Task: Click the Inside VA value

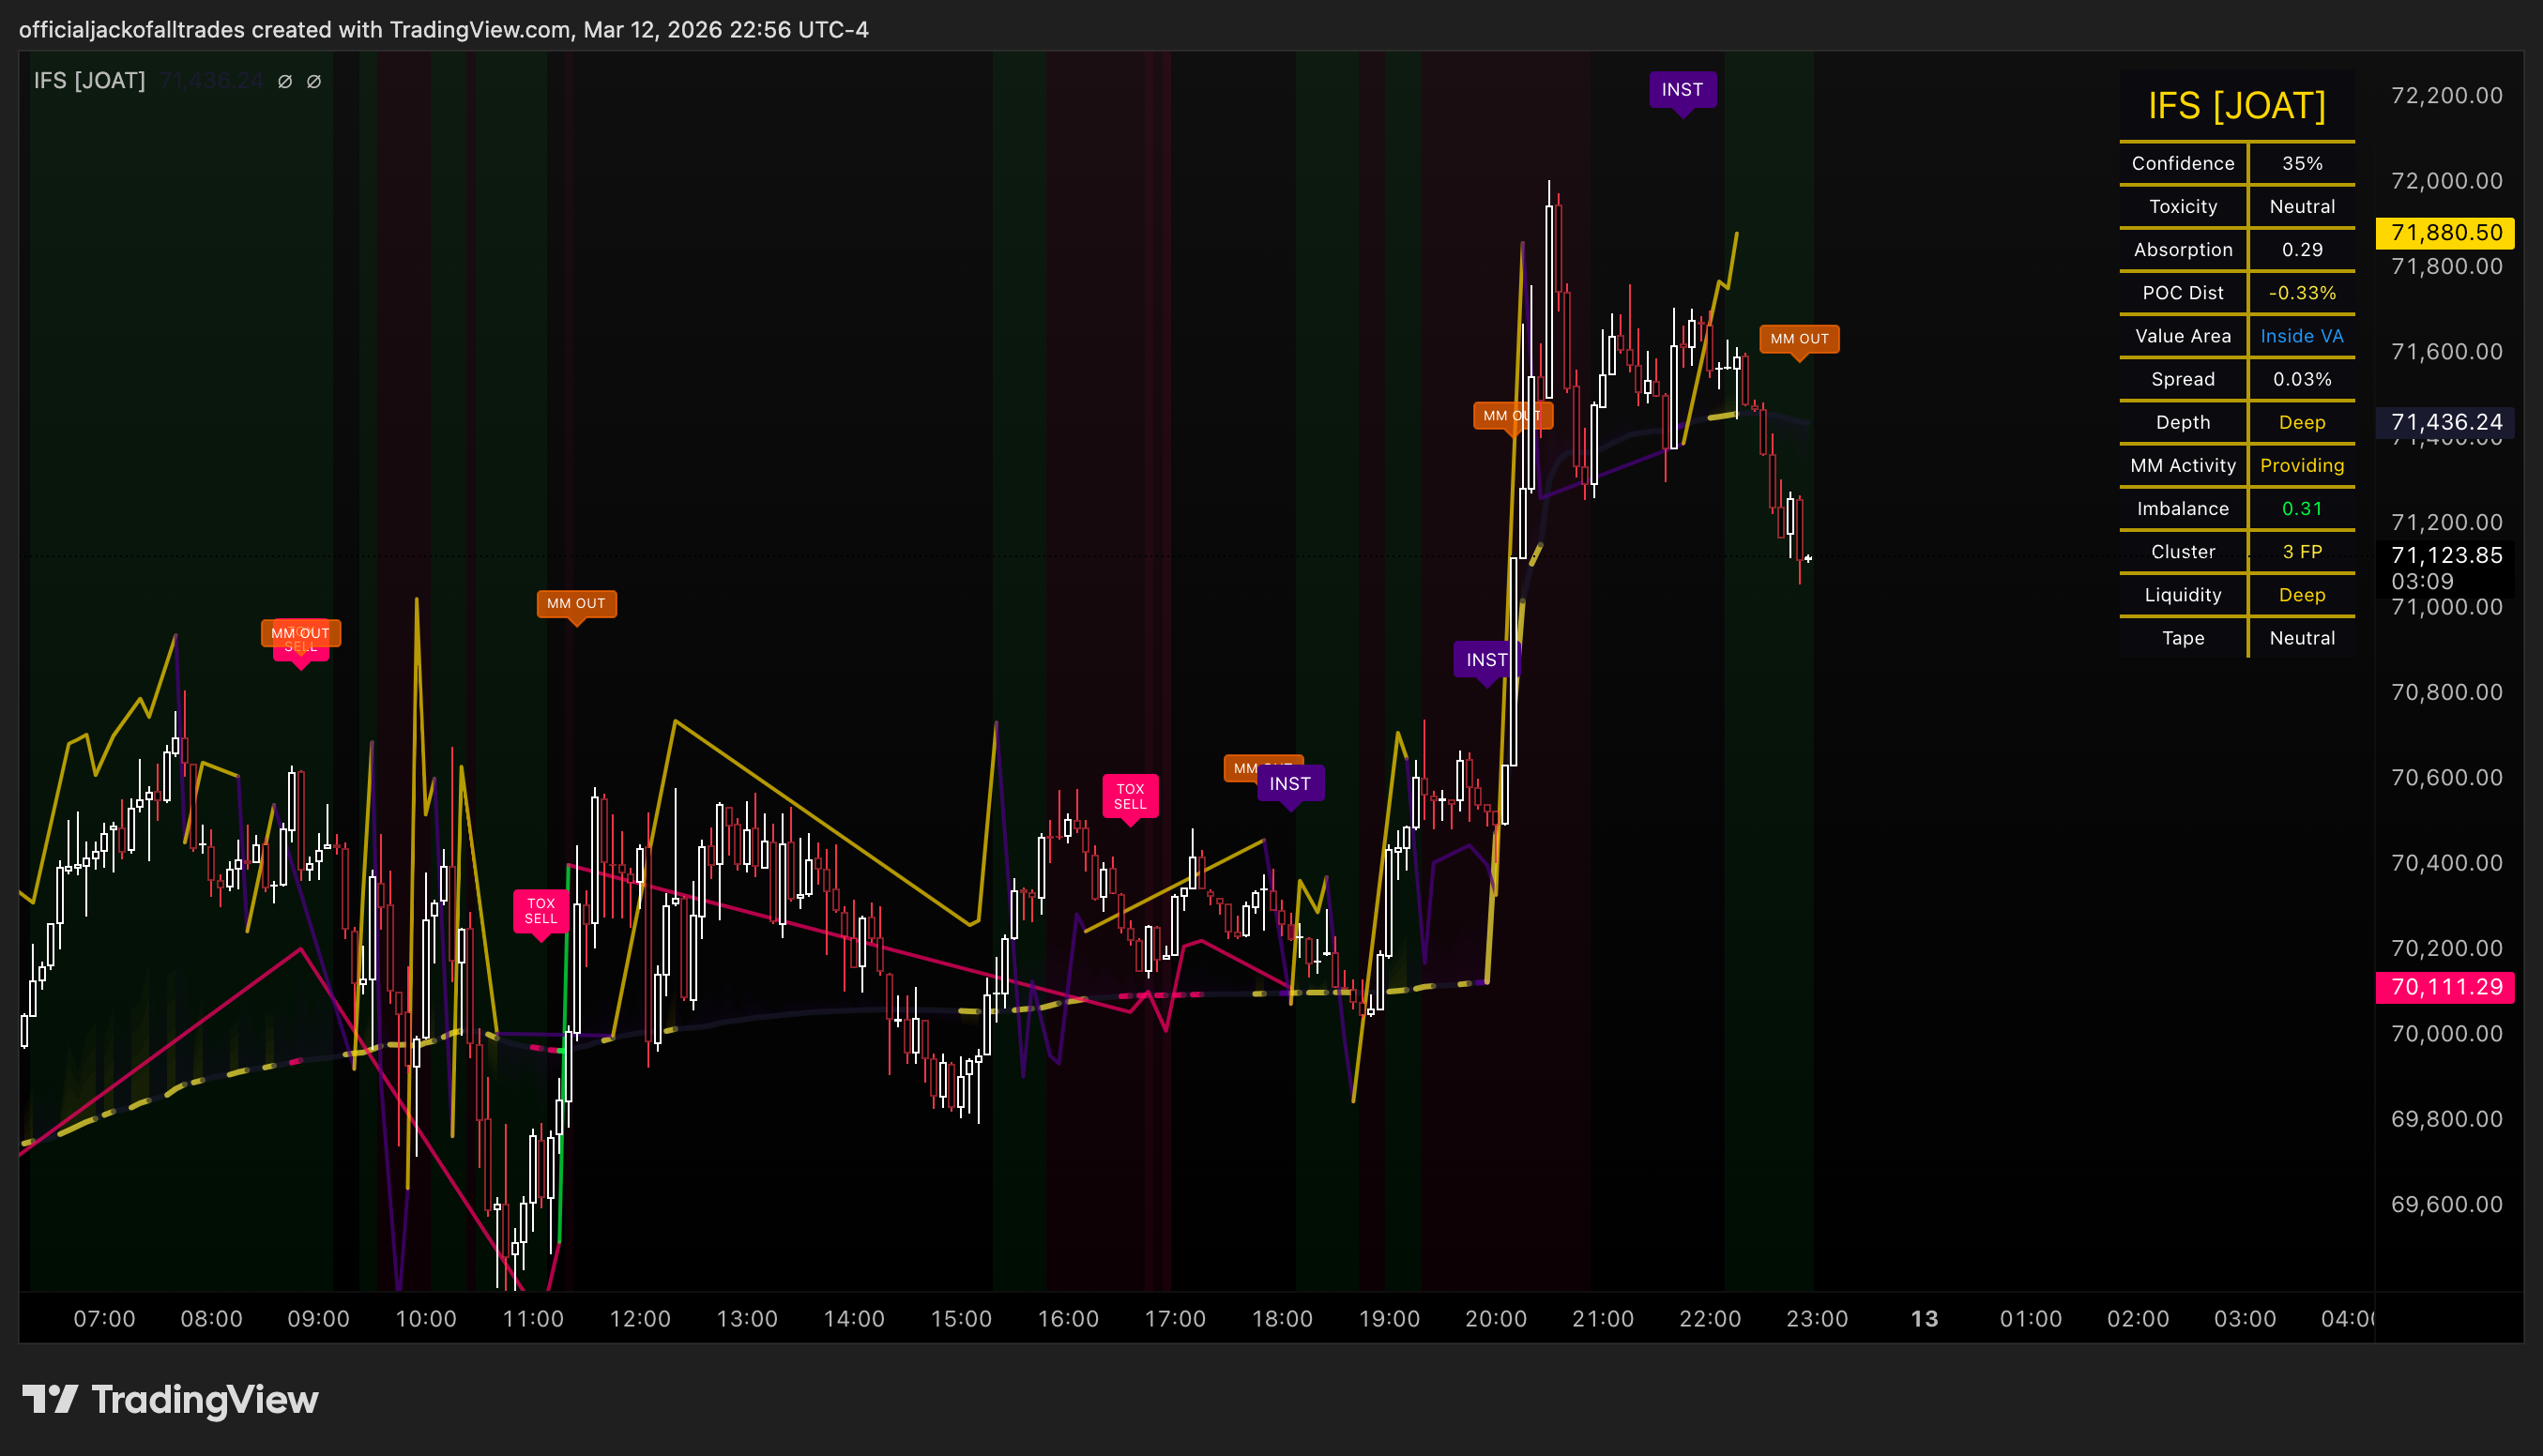Action: coord(2302,336)
